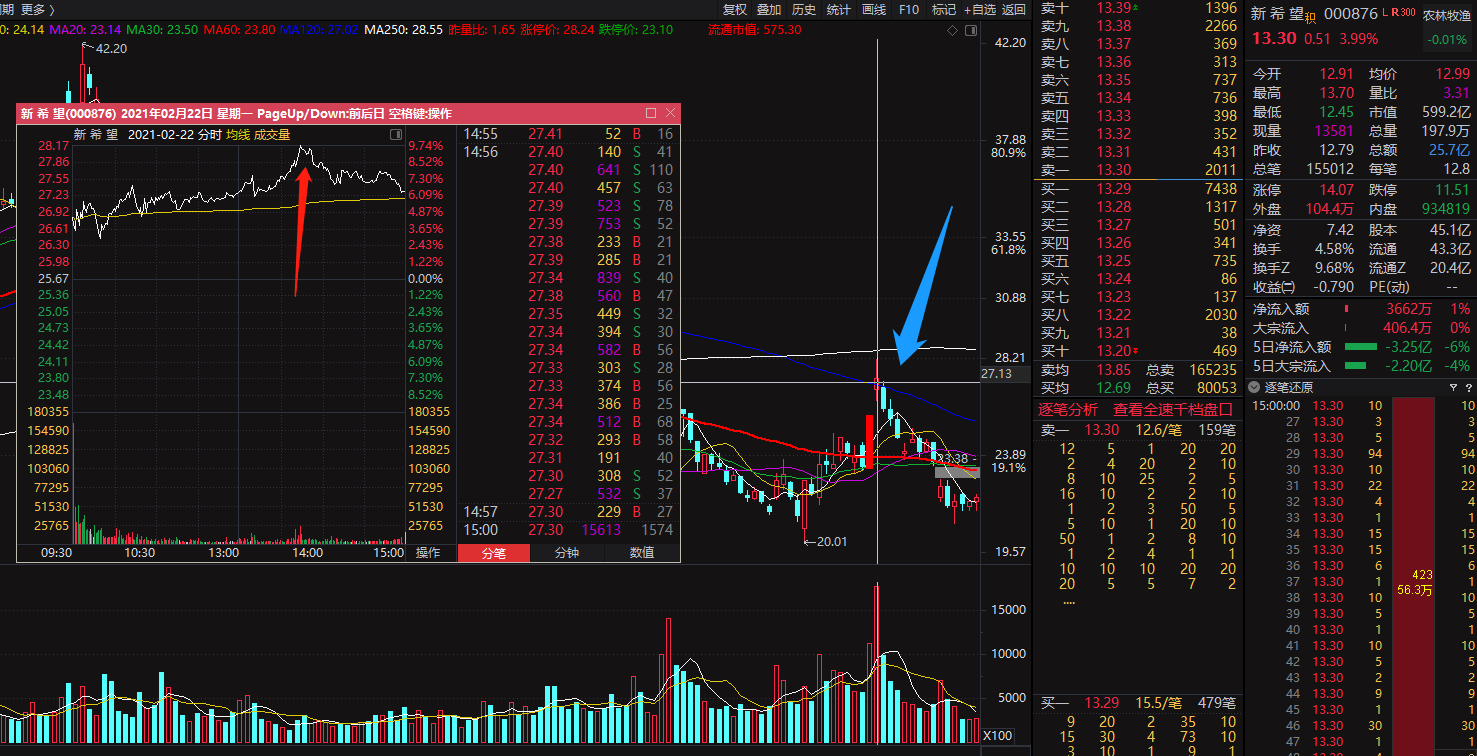Click the 净流入额 3662万 row
1477x756 pixels.
click(x=1362, y=309)
